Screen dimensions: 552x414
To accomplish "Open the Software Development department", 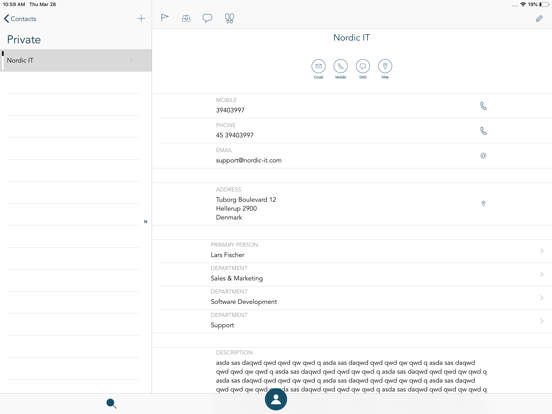I will 352,298.
